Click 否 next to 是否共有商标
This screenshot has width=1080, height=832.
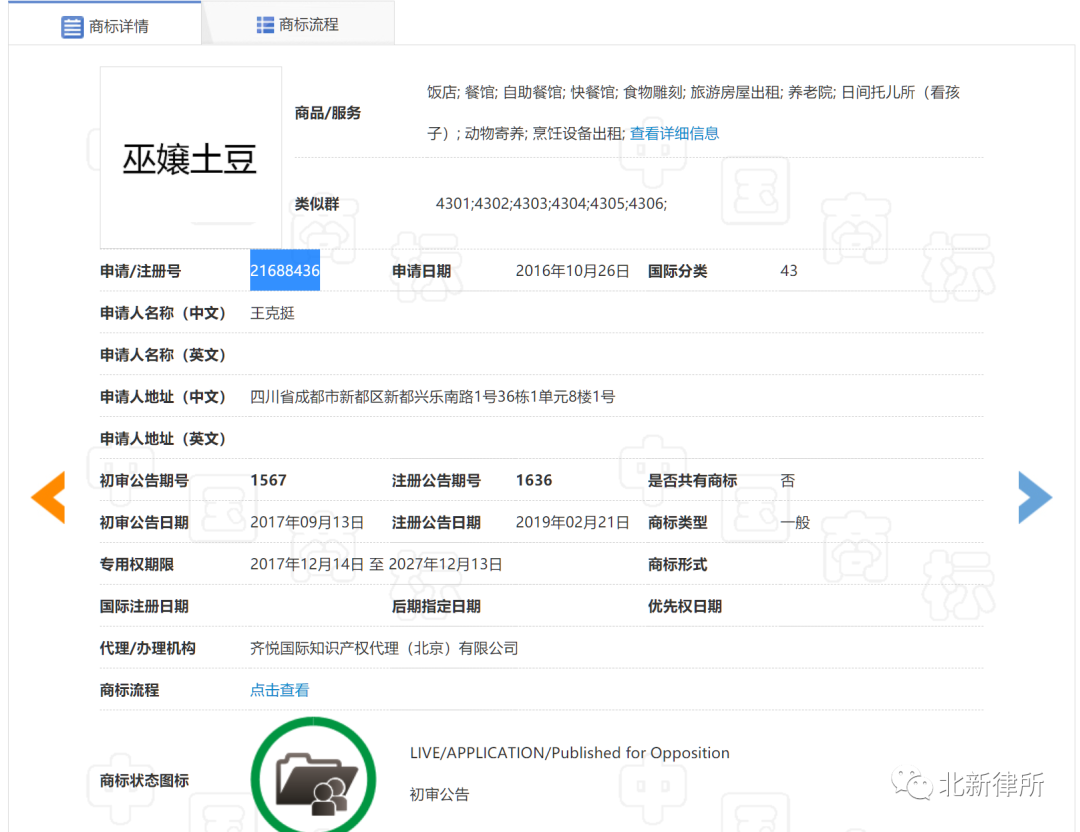788,480
